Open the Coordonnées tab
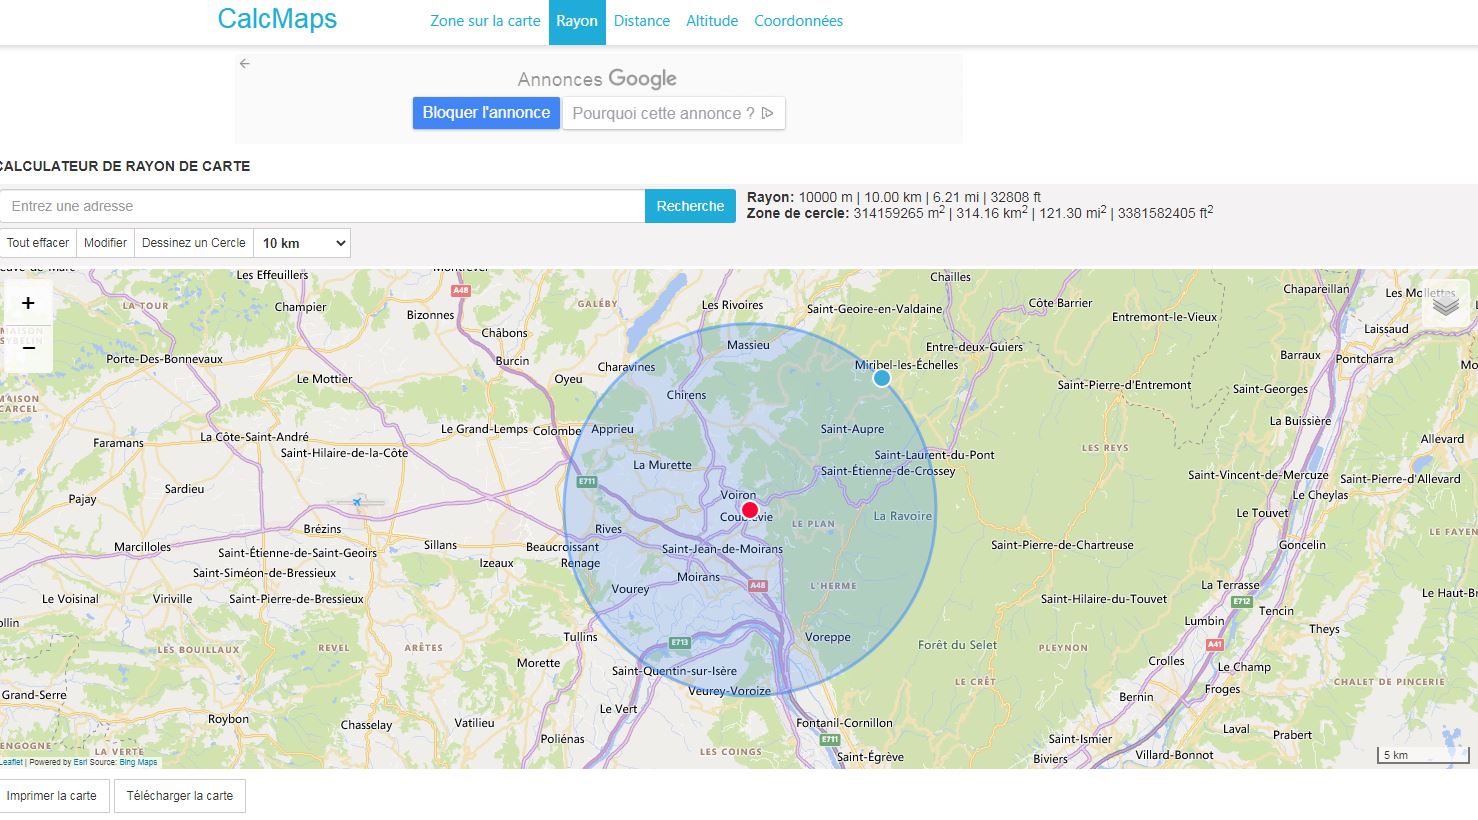This screenshot has width=1478, height=820. point(798,21)
